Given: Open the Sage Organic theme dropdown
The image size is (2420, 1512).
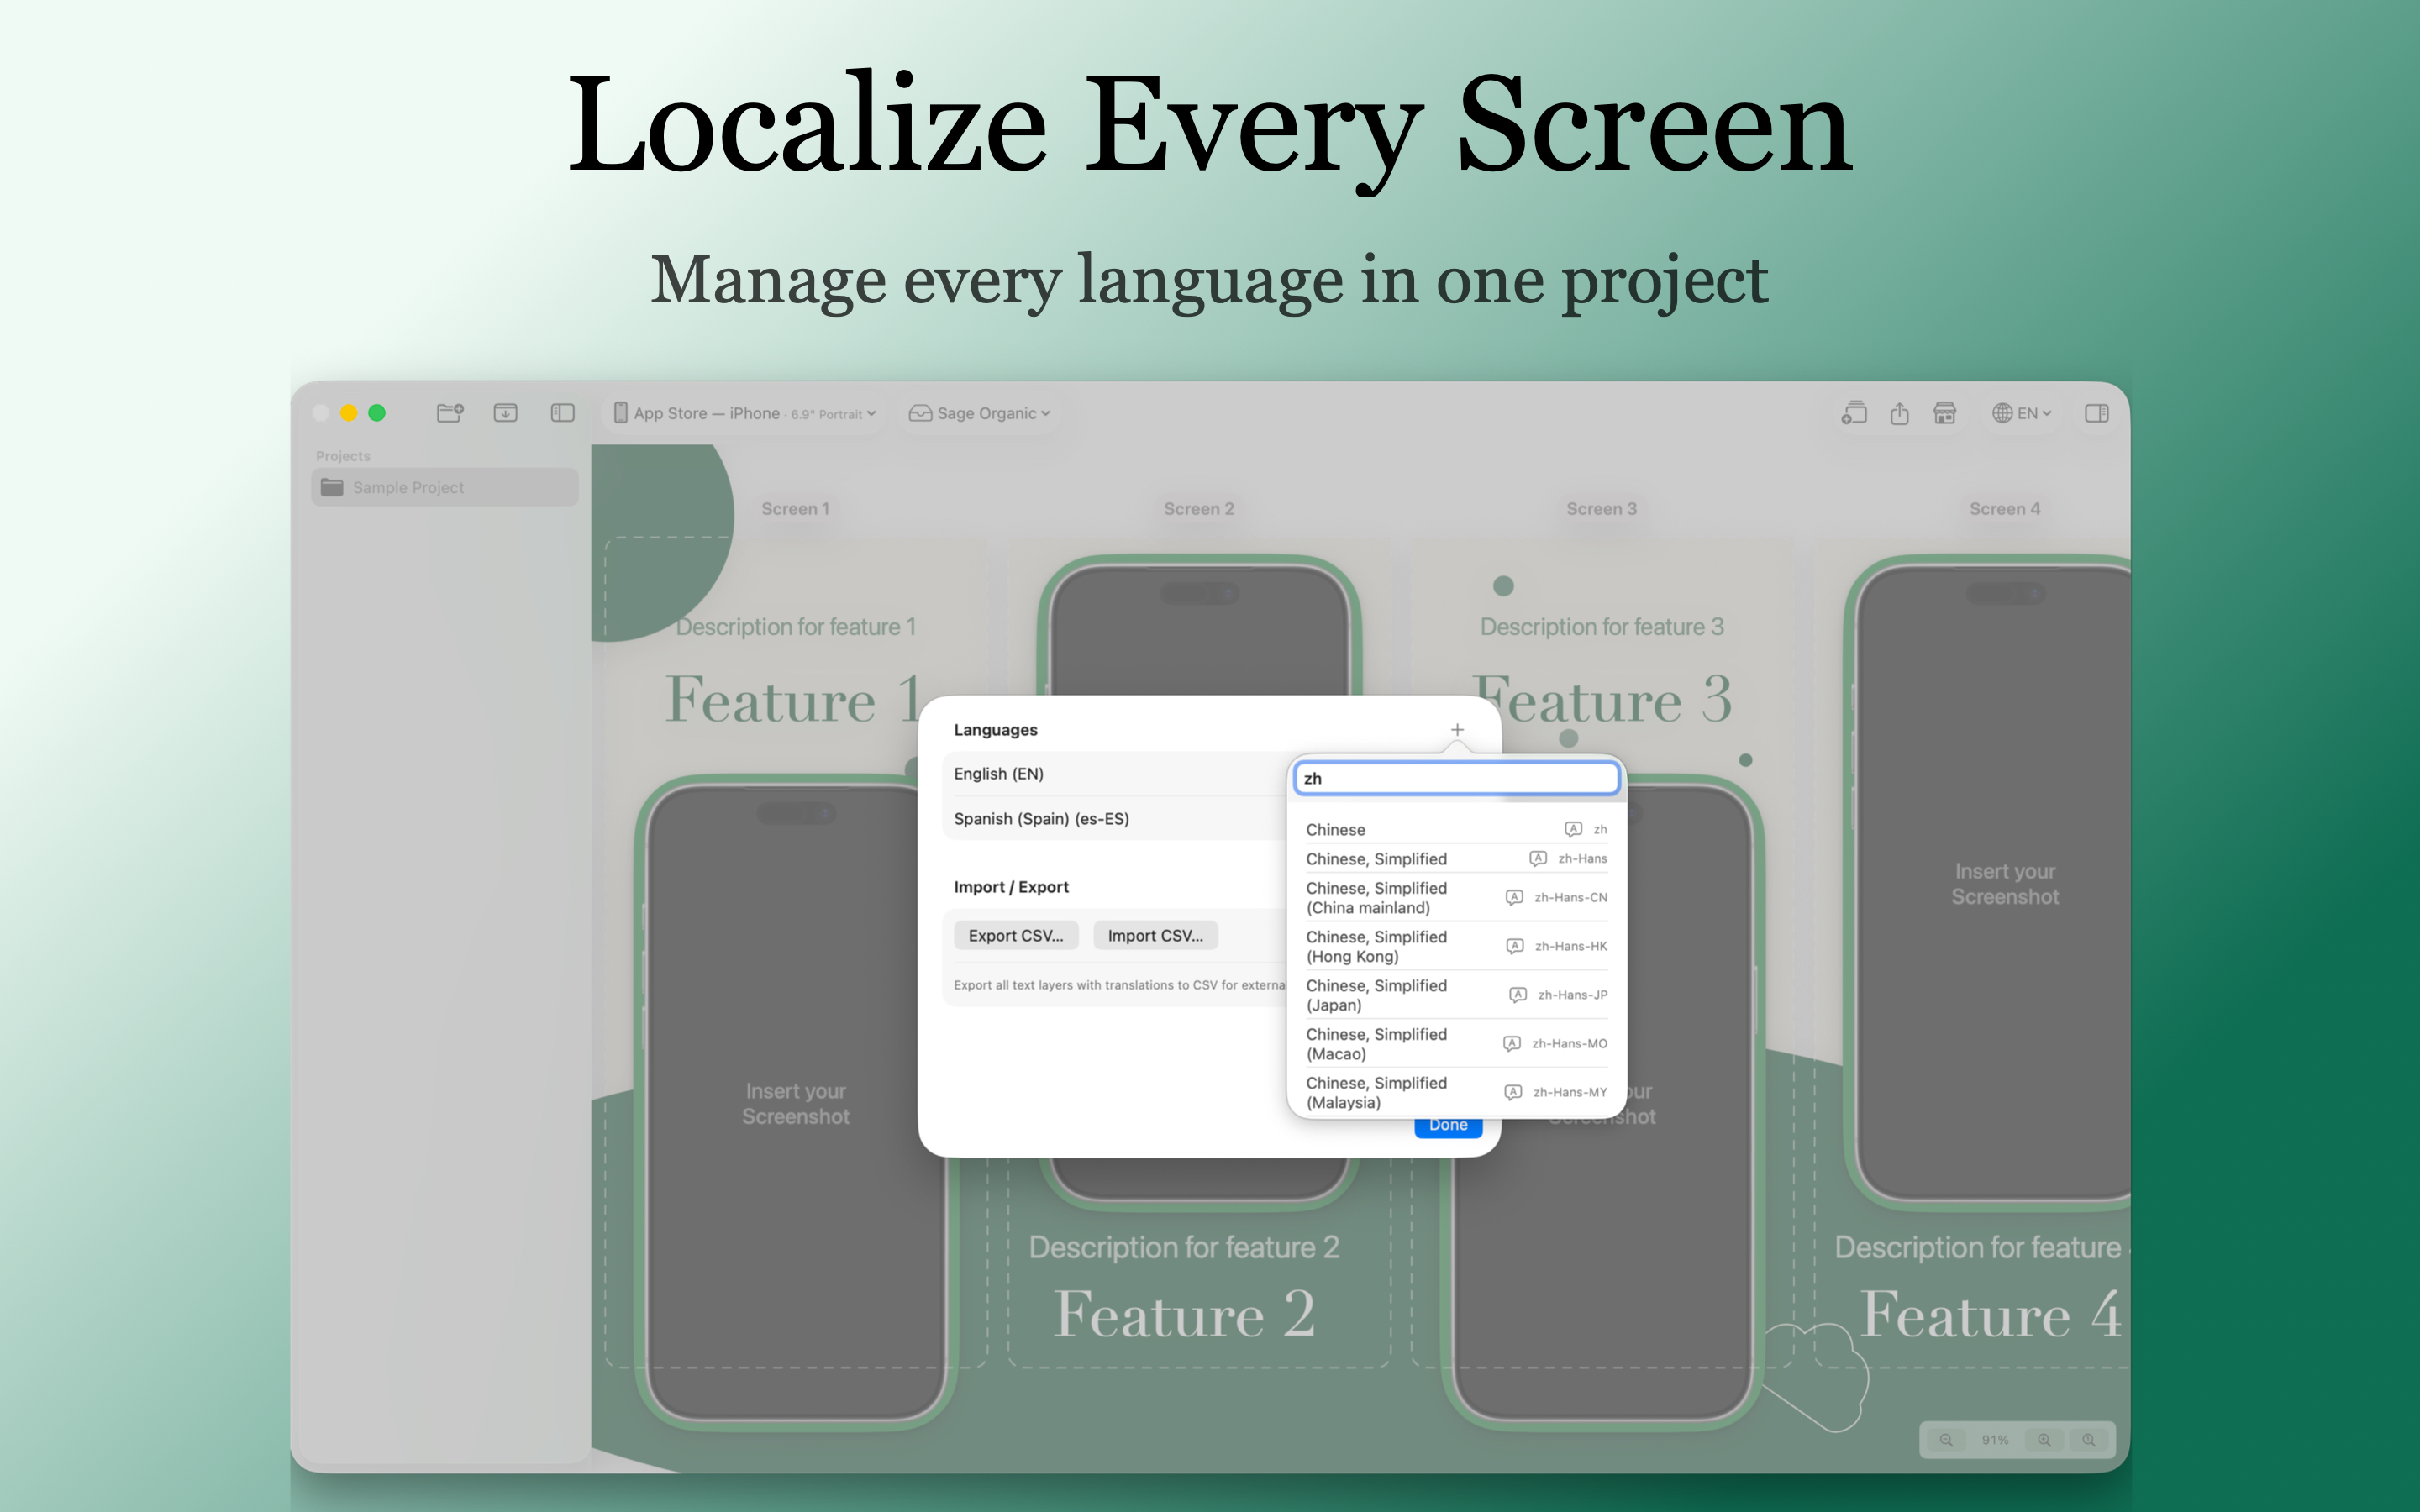Looking at the screenshot, I should click(980, 413).
